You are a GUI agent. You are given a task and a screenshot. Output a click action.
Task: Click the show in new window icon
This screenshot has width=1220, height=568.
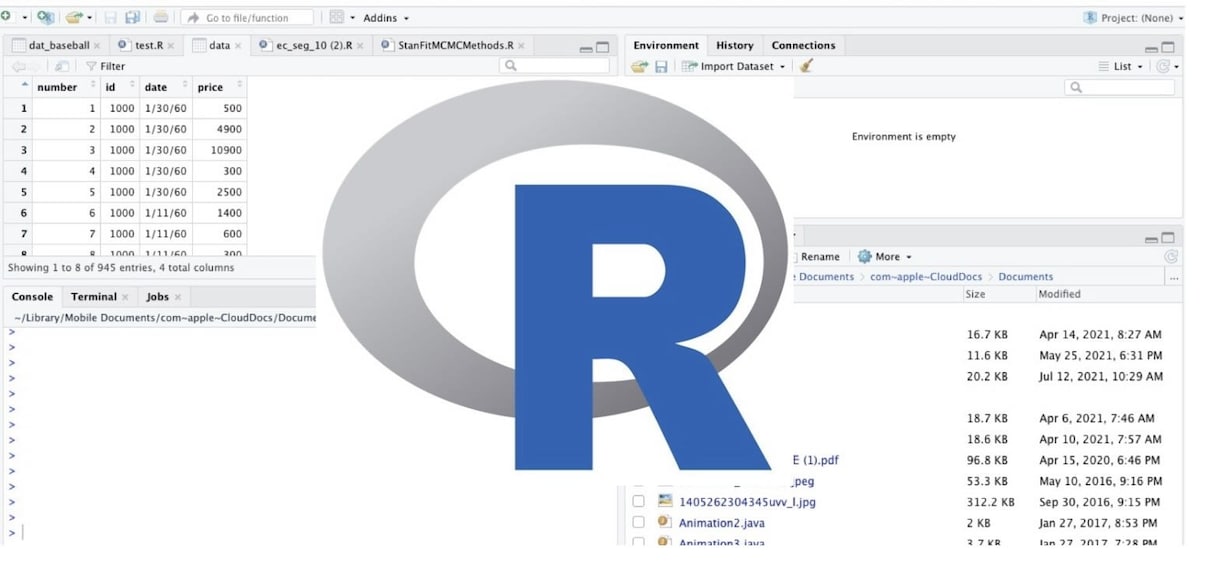[x=62, y=66]
